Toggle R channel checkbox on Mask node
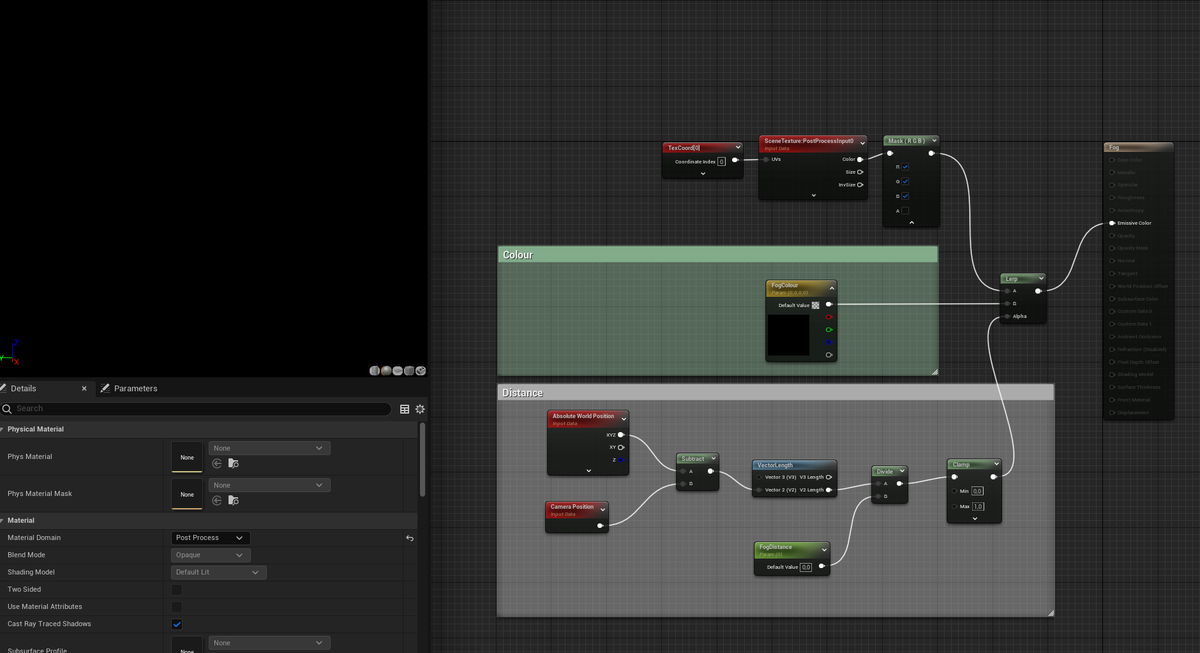The image size is (1200, 653). [x=905, y=167]
